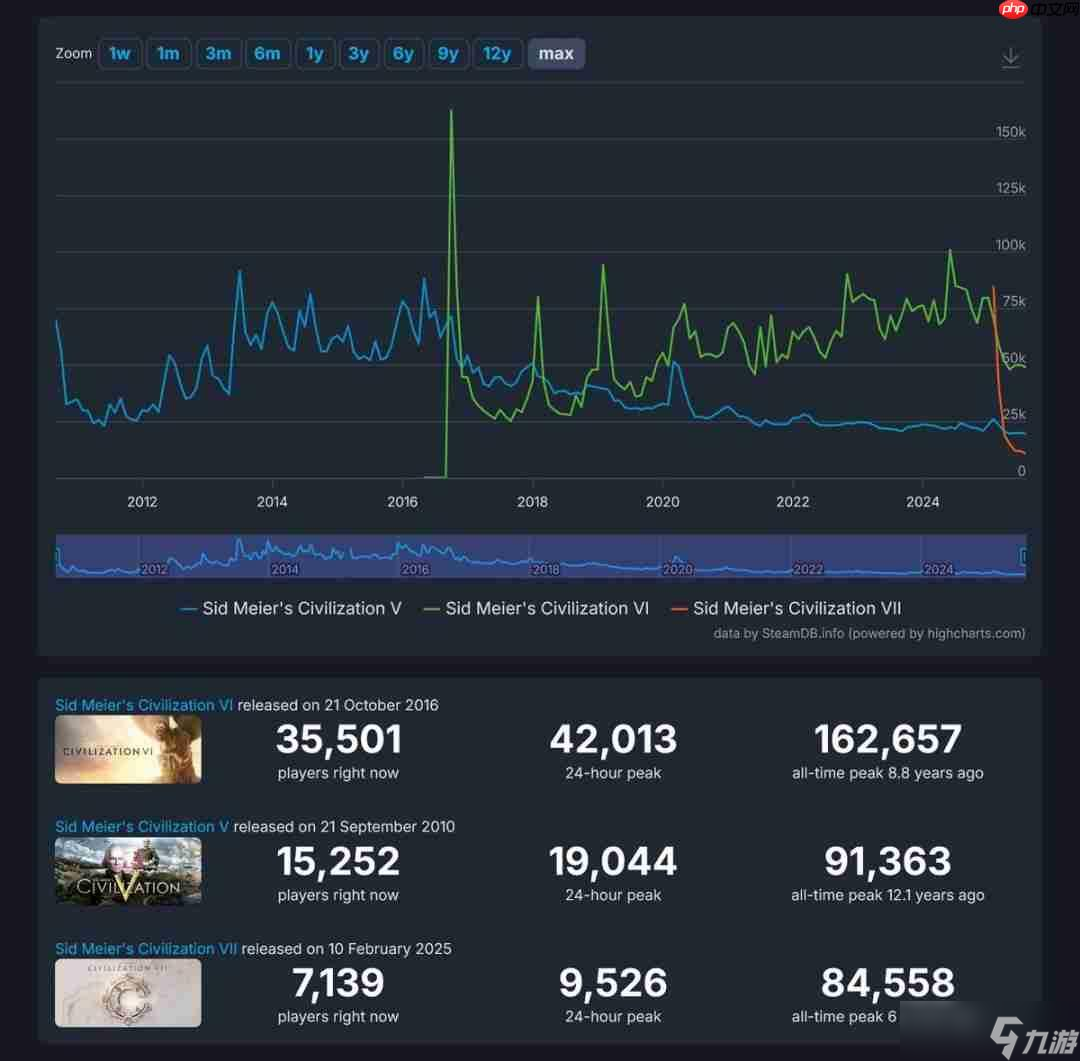Set chart zoom to 3y
Viewport: 1080px width, 1061px height.
[358, 54]
